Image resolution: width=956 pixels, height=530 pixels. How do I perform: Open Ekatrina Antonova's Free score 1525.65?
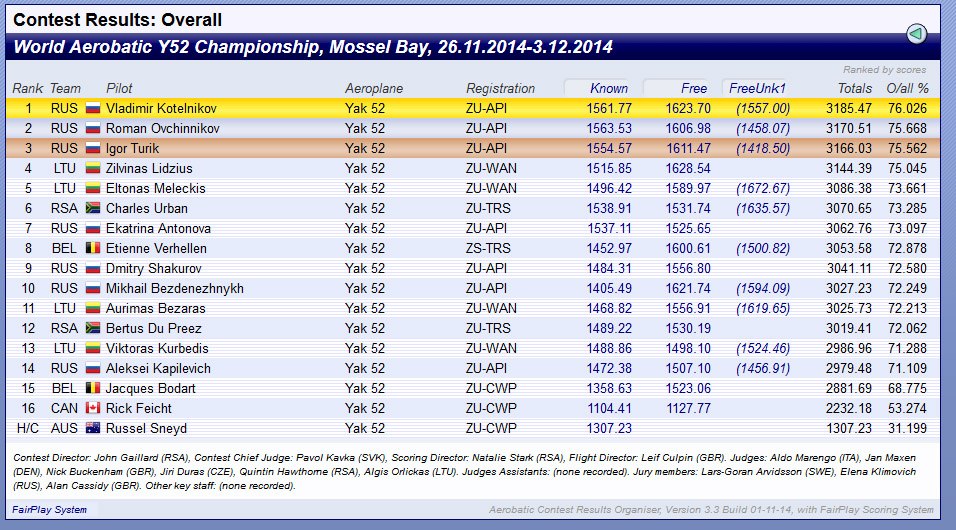pos(688,229)
